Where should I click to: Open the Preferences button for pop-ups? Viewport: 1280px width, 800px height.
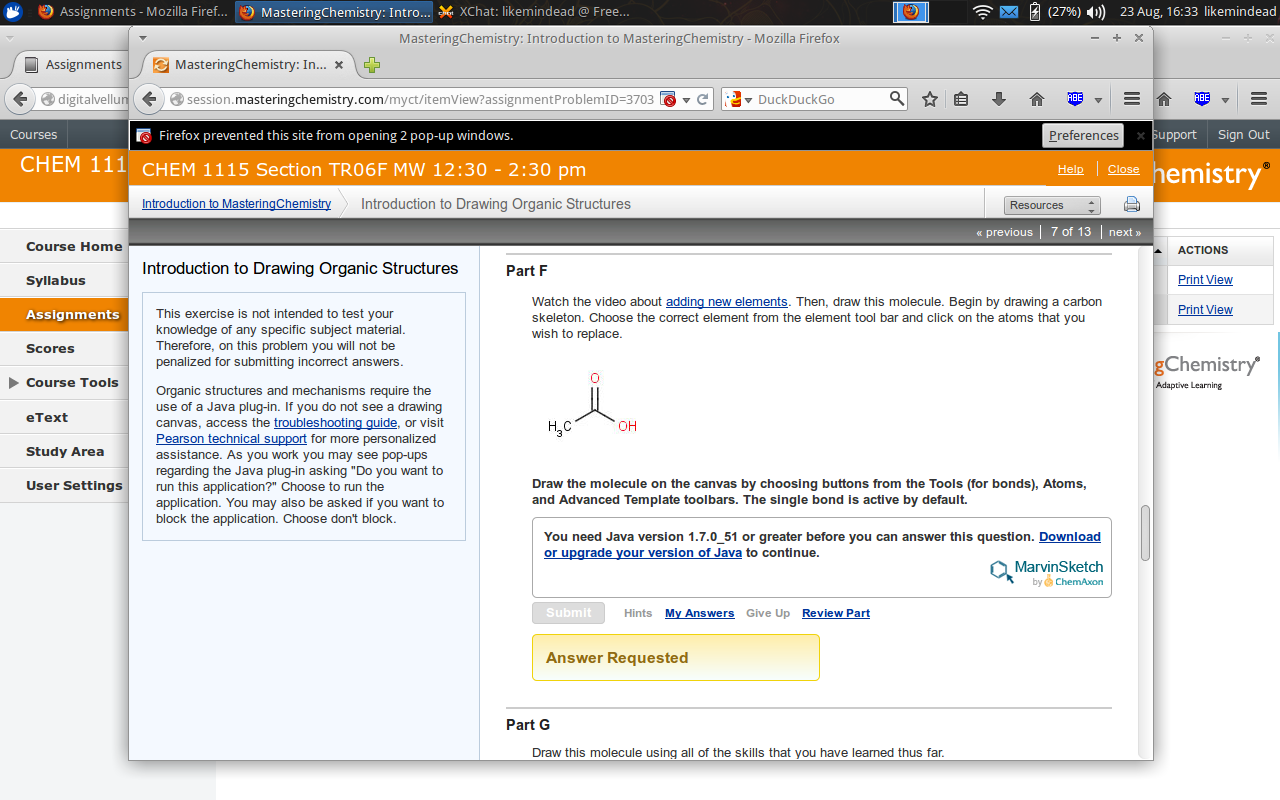pyautogui.click(x=1083, y=136)
